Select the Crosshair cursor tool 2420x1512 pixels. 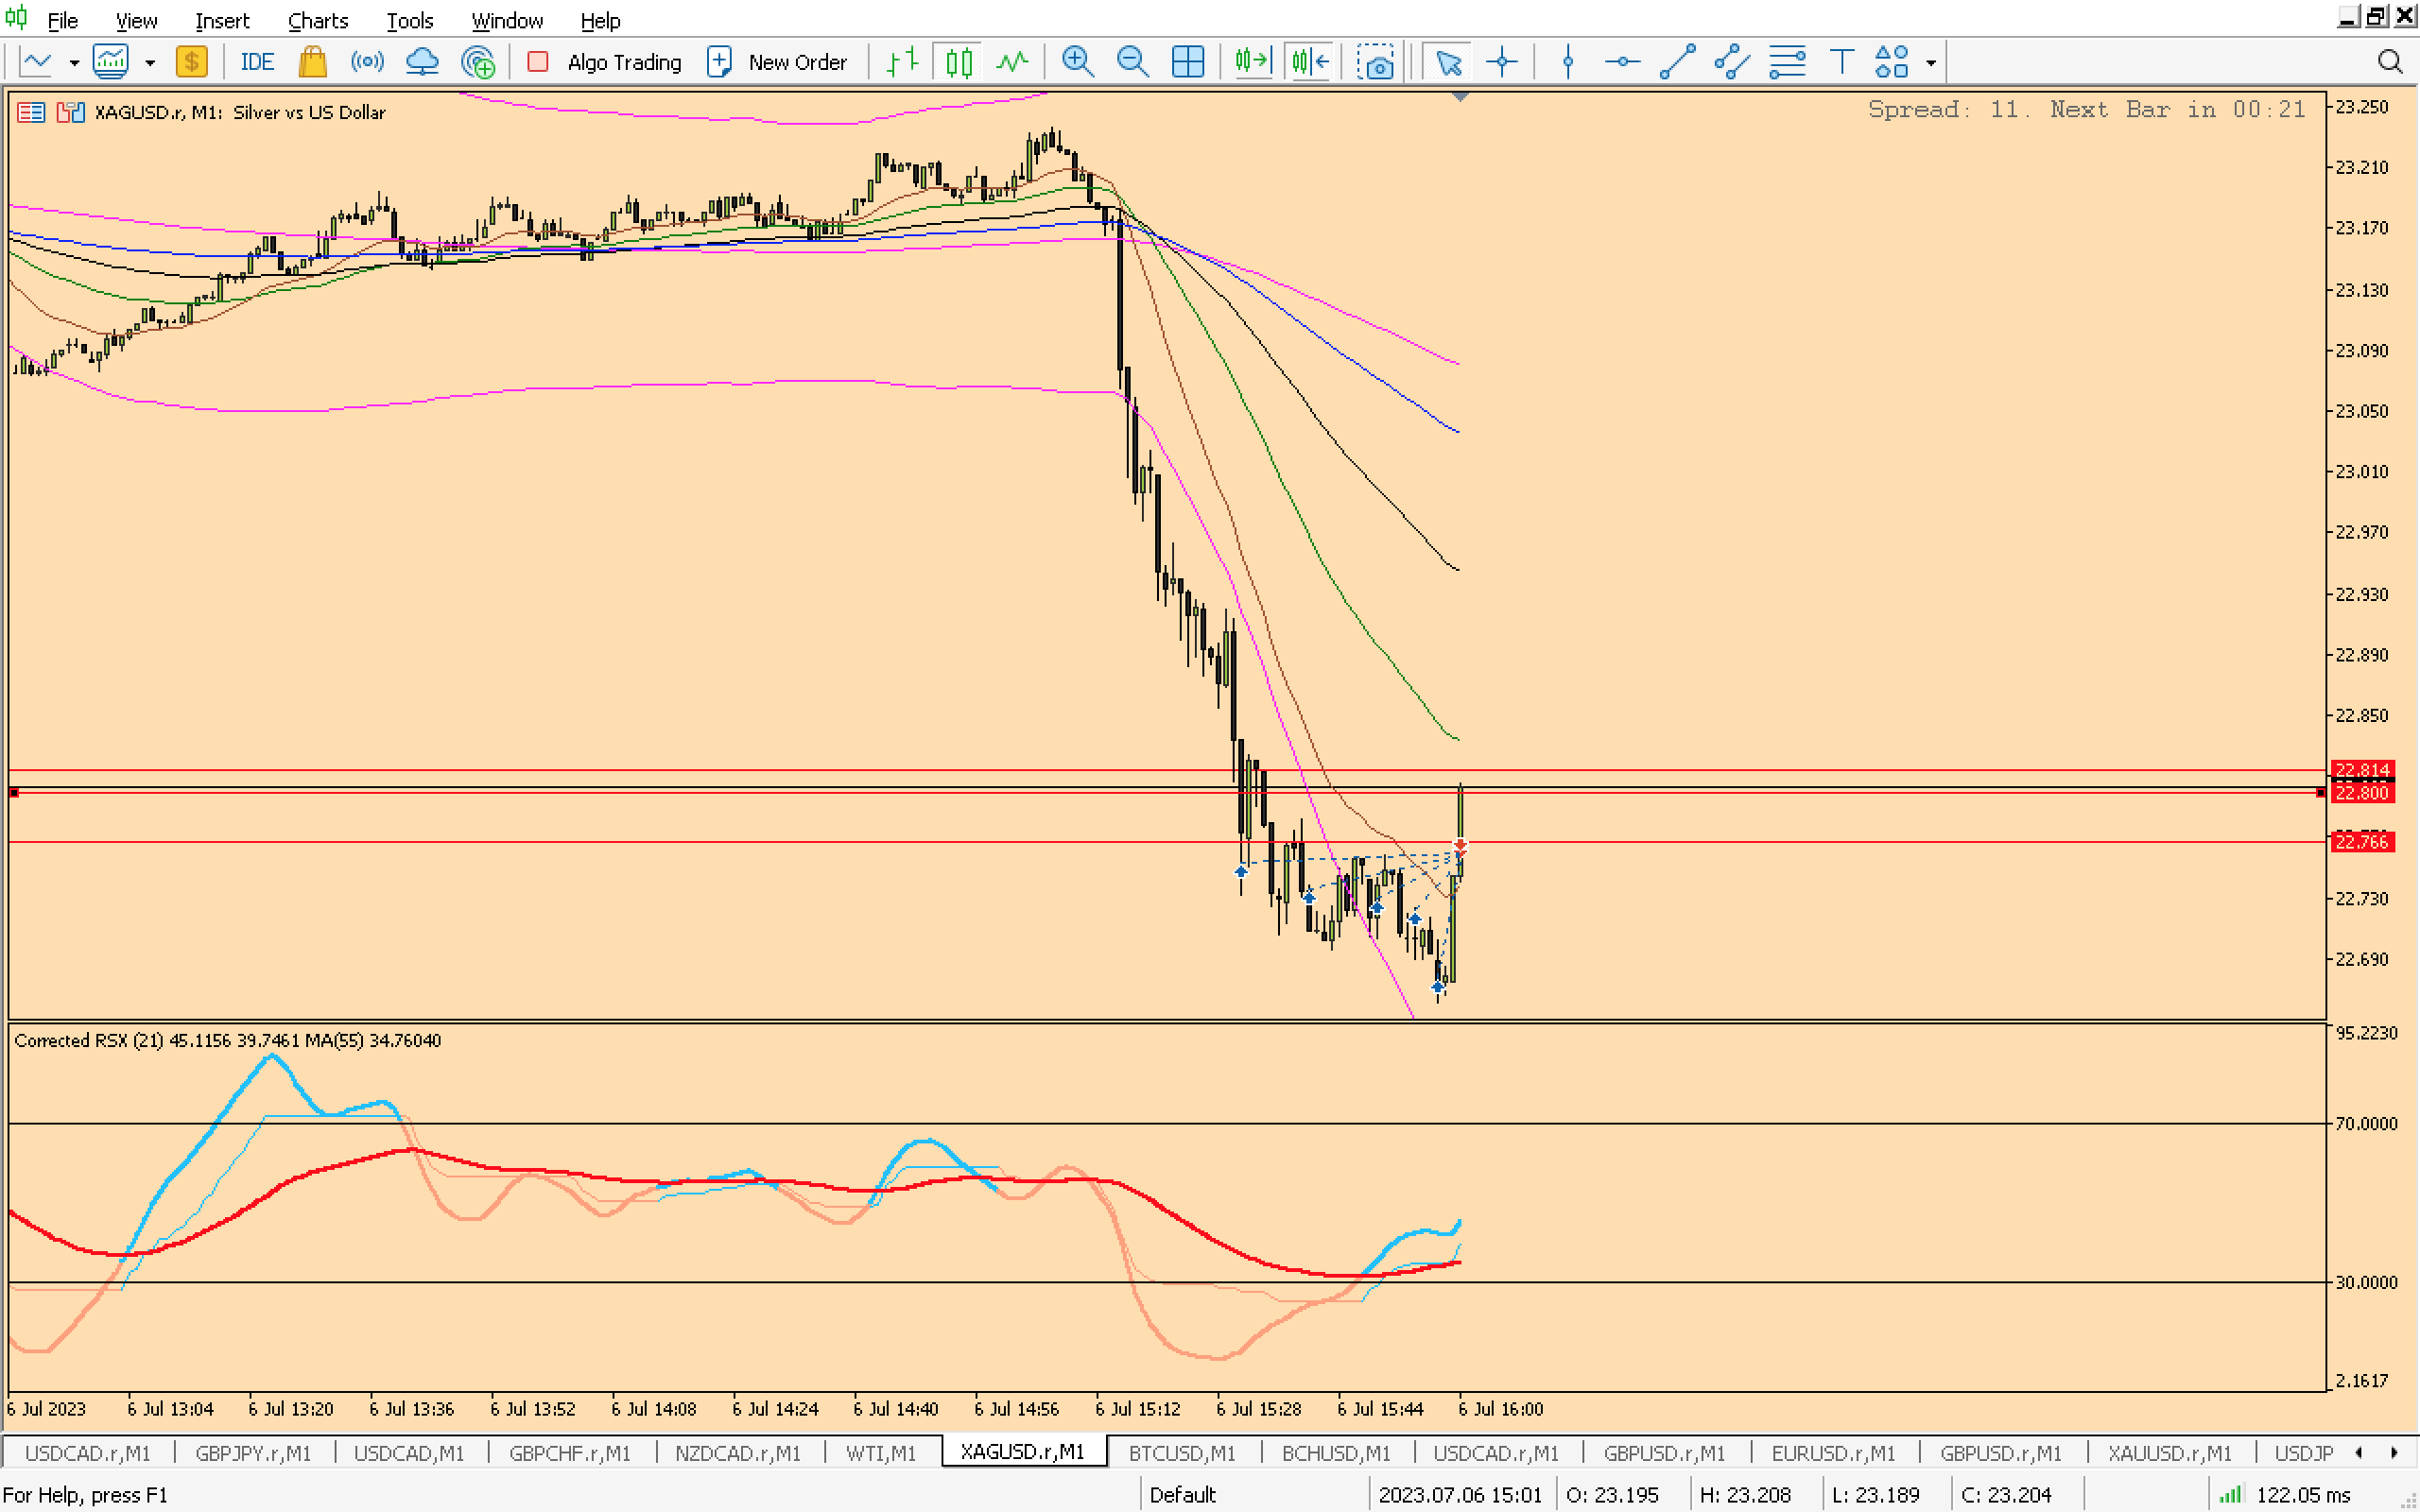(1502, 62)
